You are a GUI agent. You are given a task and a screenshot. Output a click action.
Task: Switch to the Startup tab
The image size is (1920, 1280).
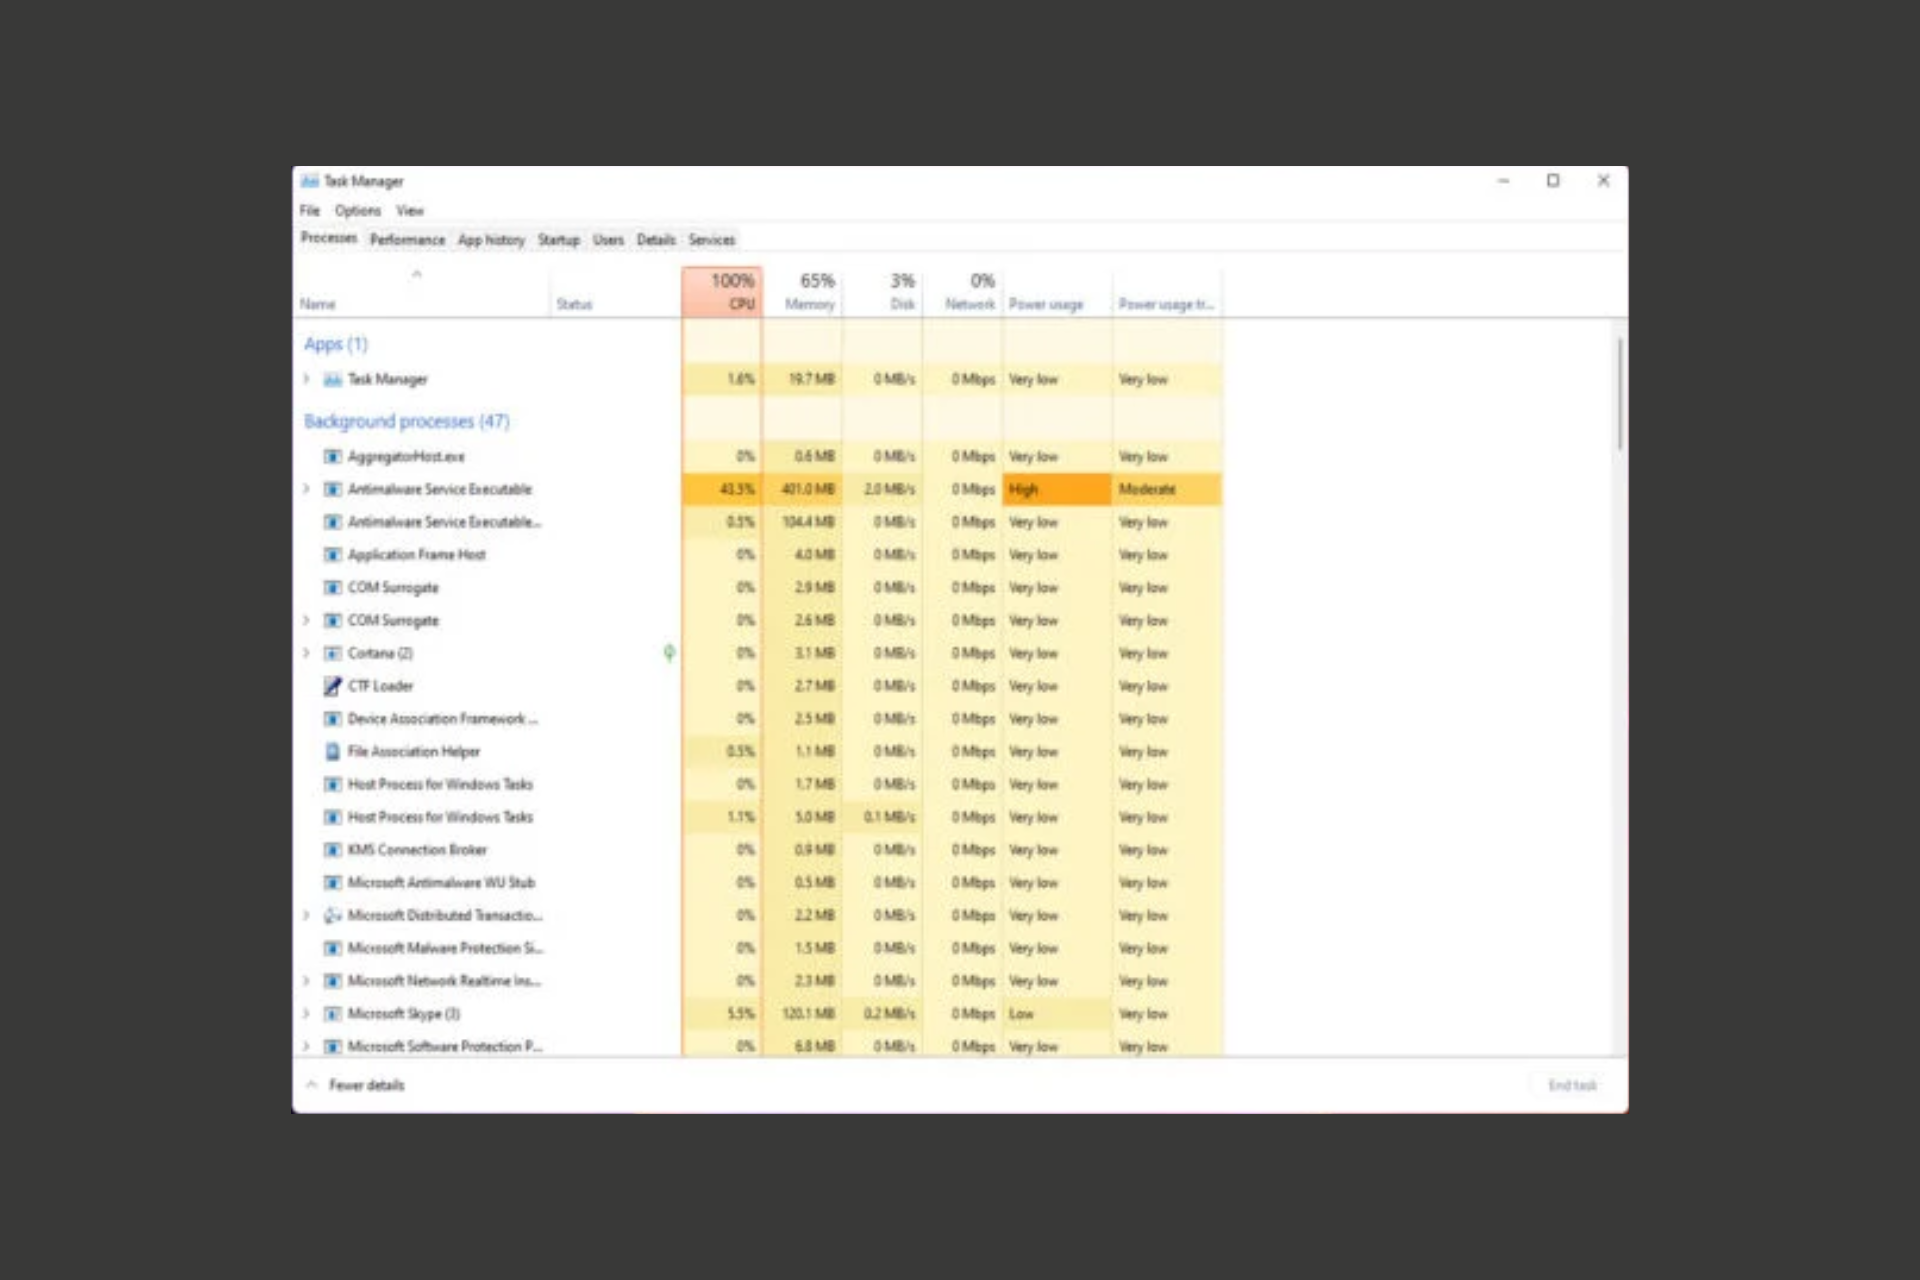point(558,240)
